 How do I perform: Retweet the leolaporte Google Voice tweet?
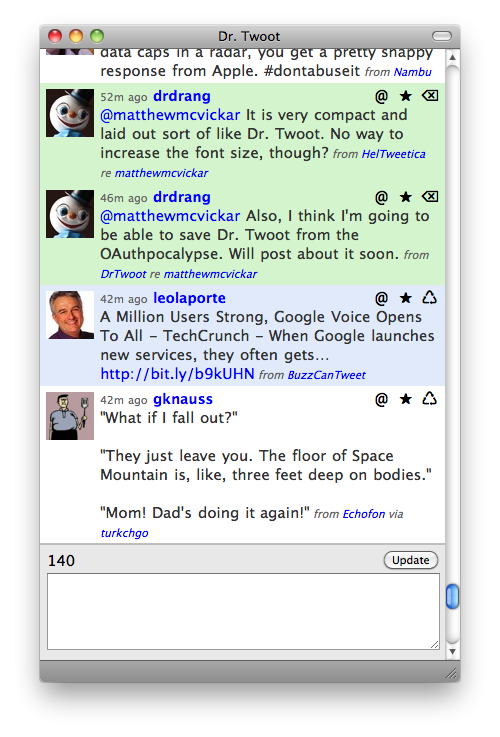coord(430,298)
